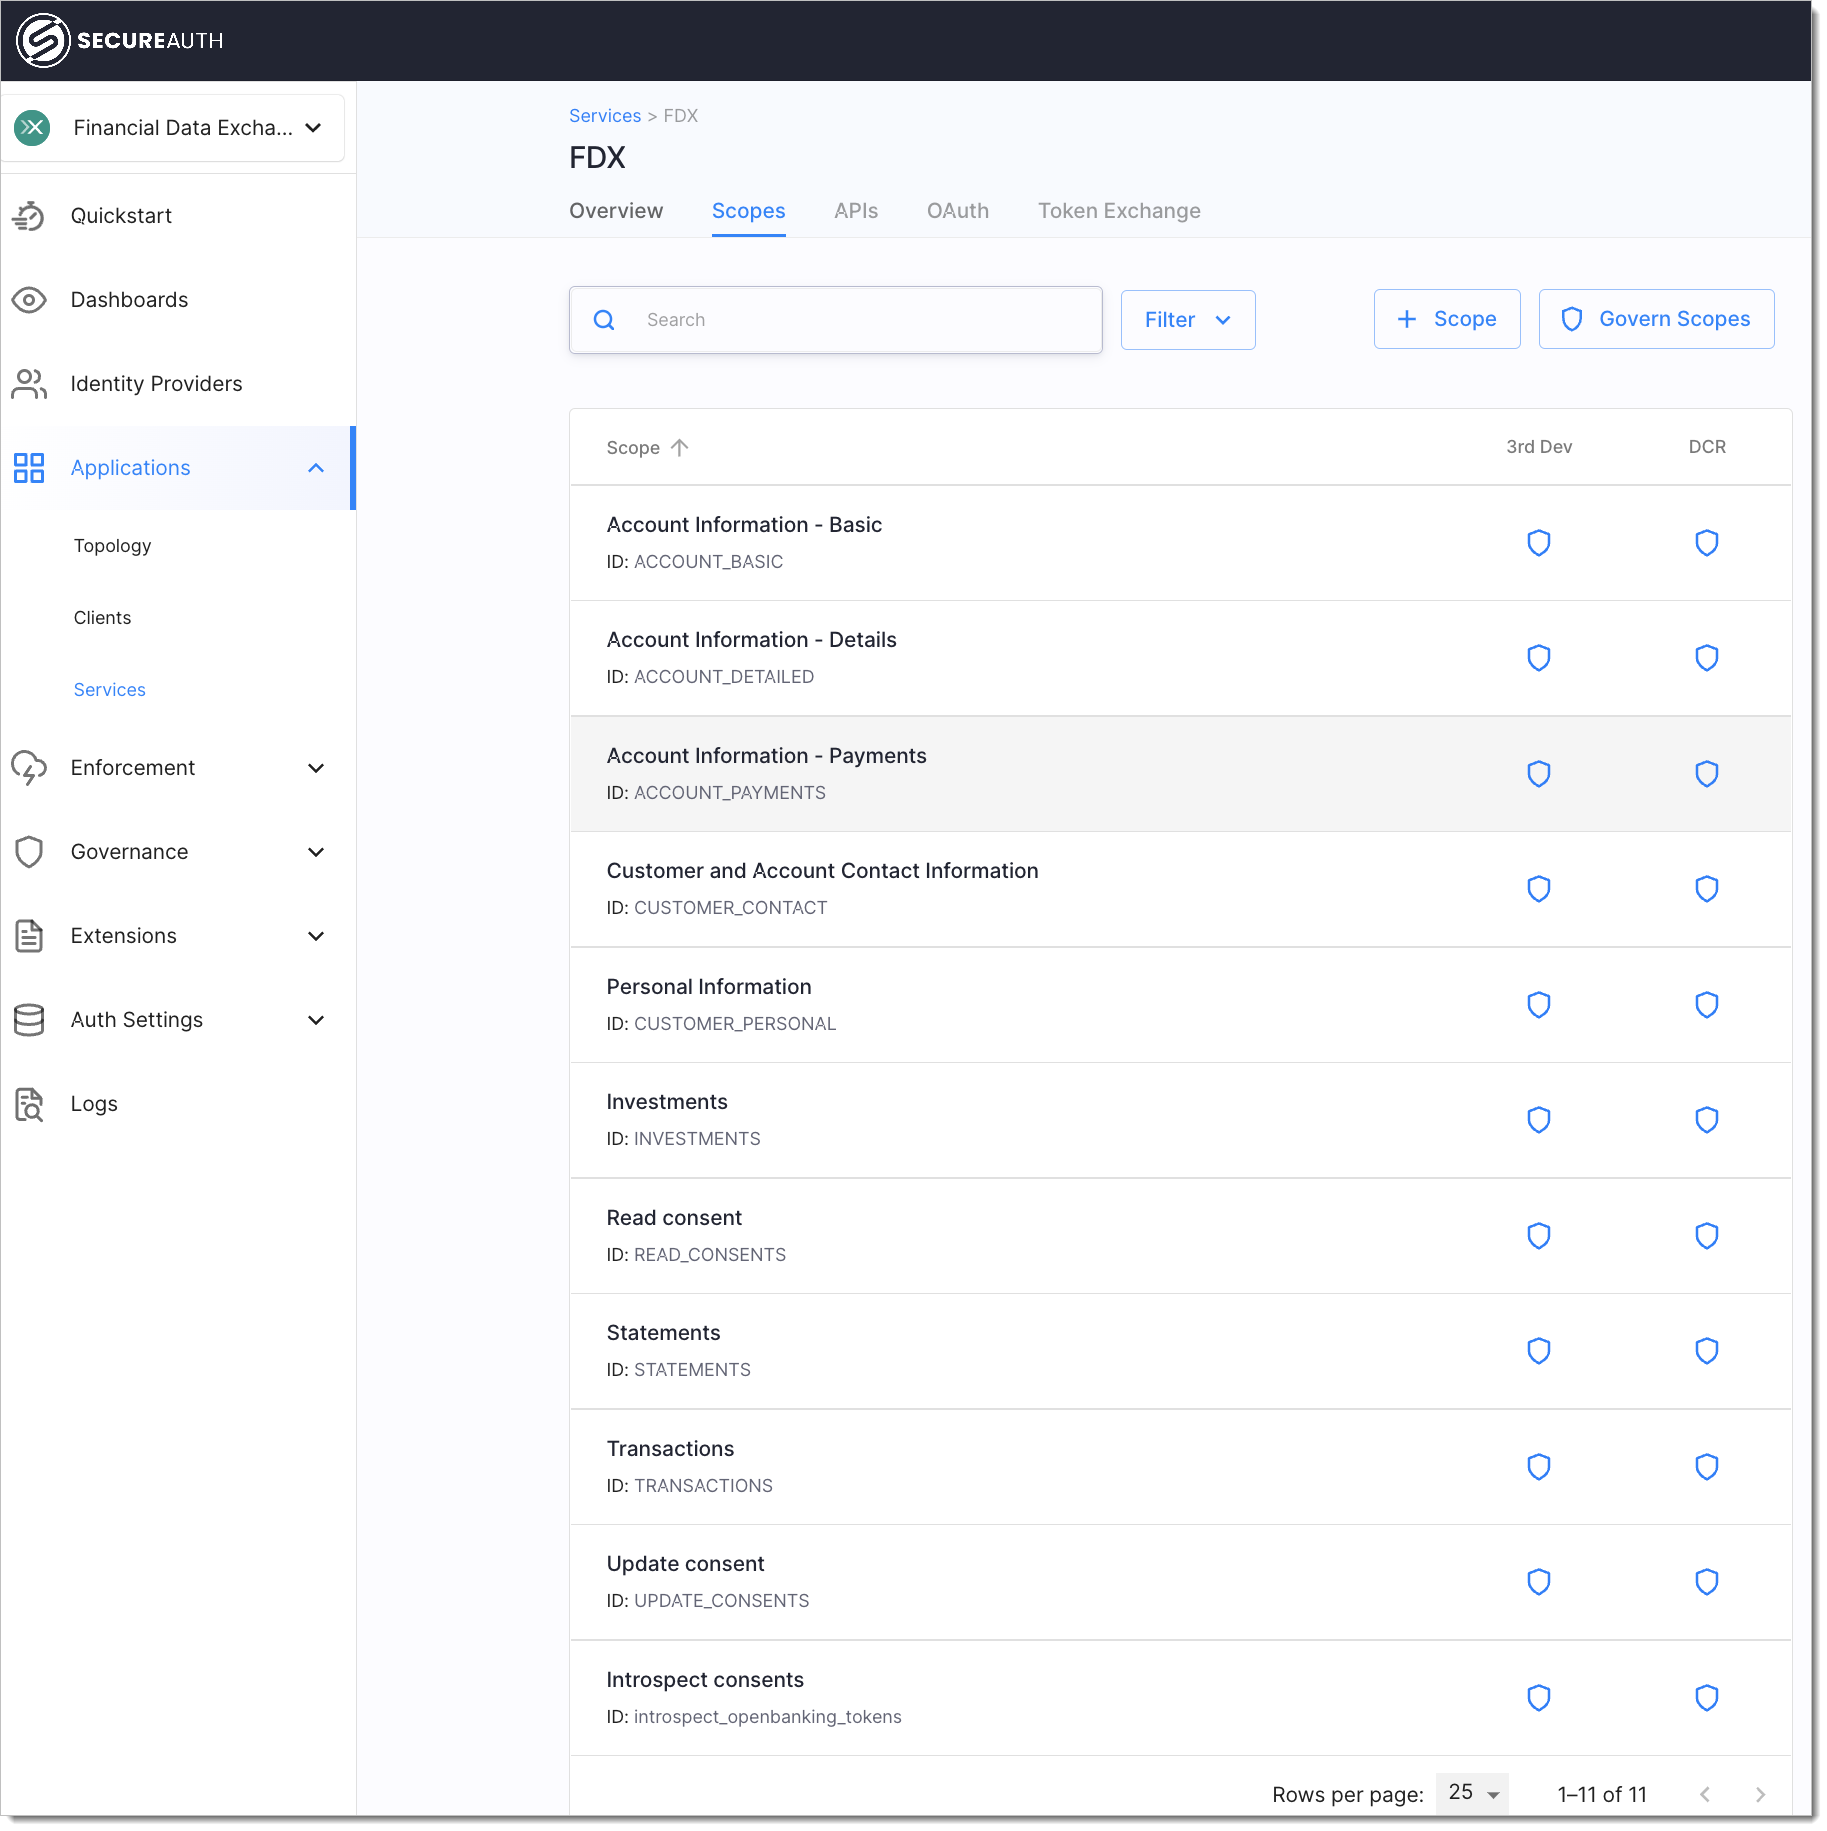
Task: Open Quickstart from the sidebar icon
Action: 29,216
